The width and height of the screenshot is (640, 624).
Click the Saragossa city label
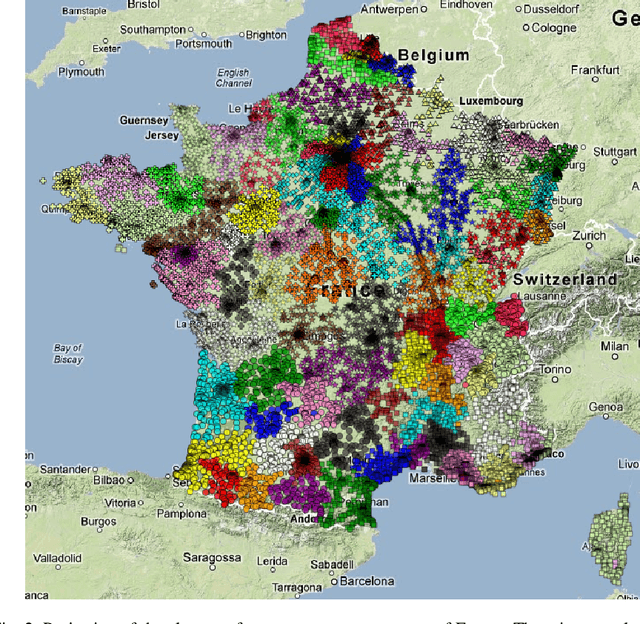point(206,557)
